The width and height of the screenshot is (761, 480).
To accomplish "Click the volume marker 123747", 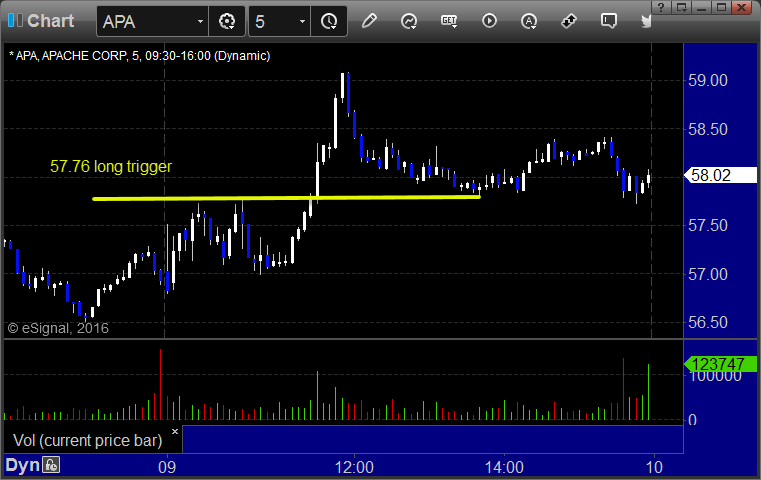I will click(720, 364).
